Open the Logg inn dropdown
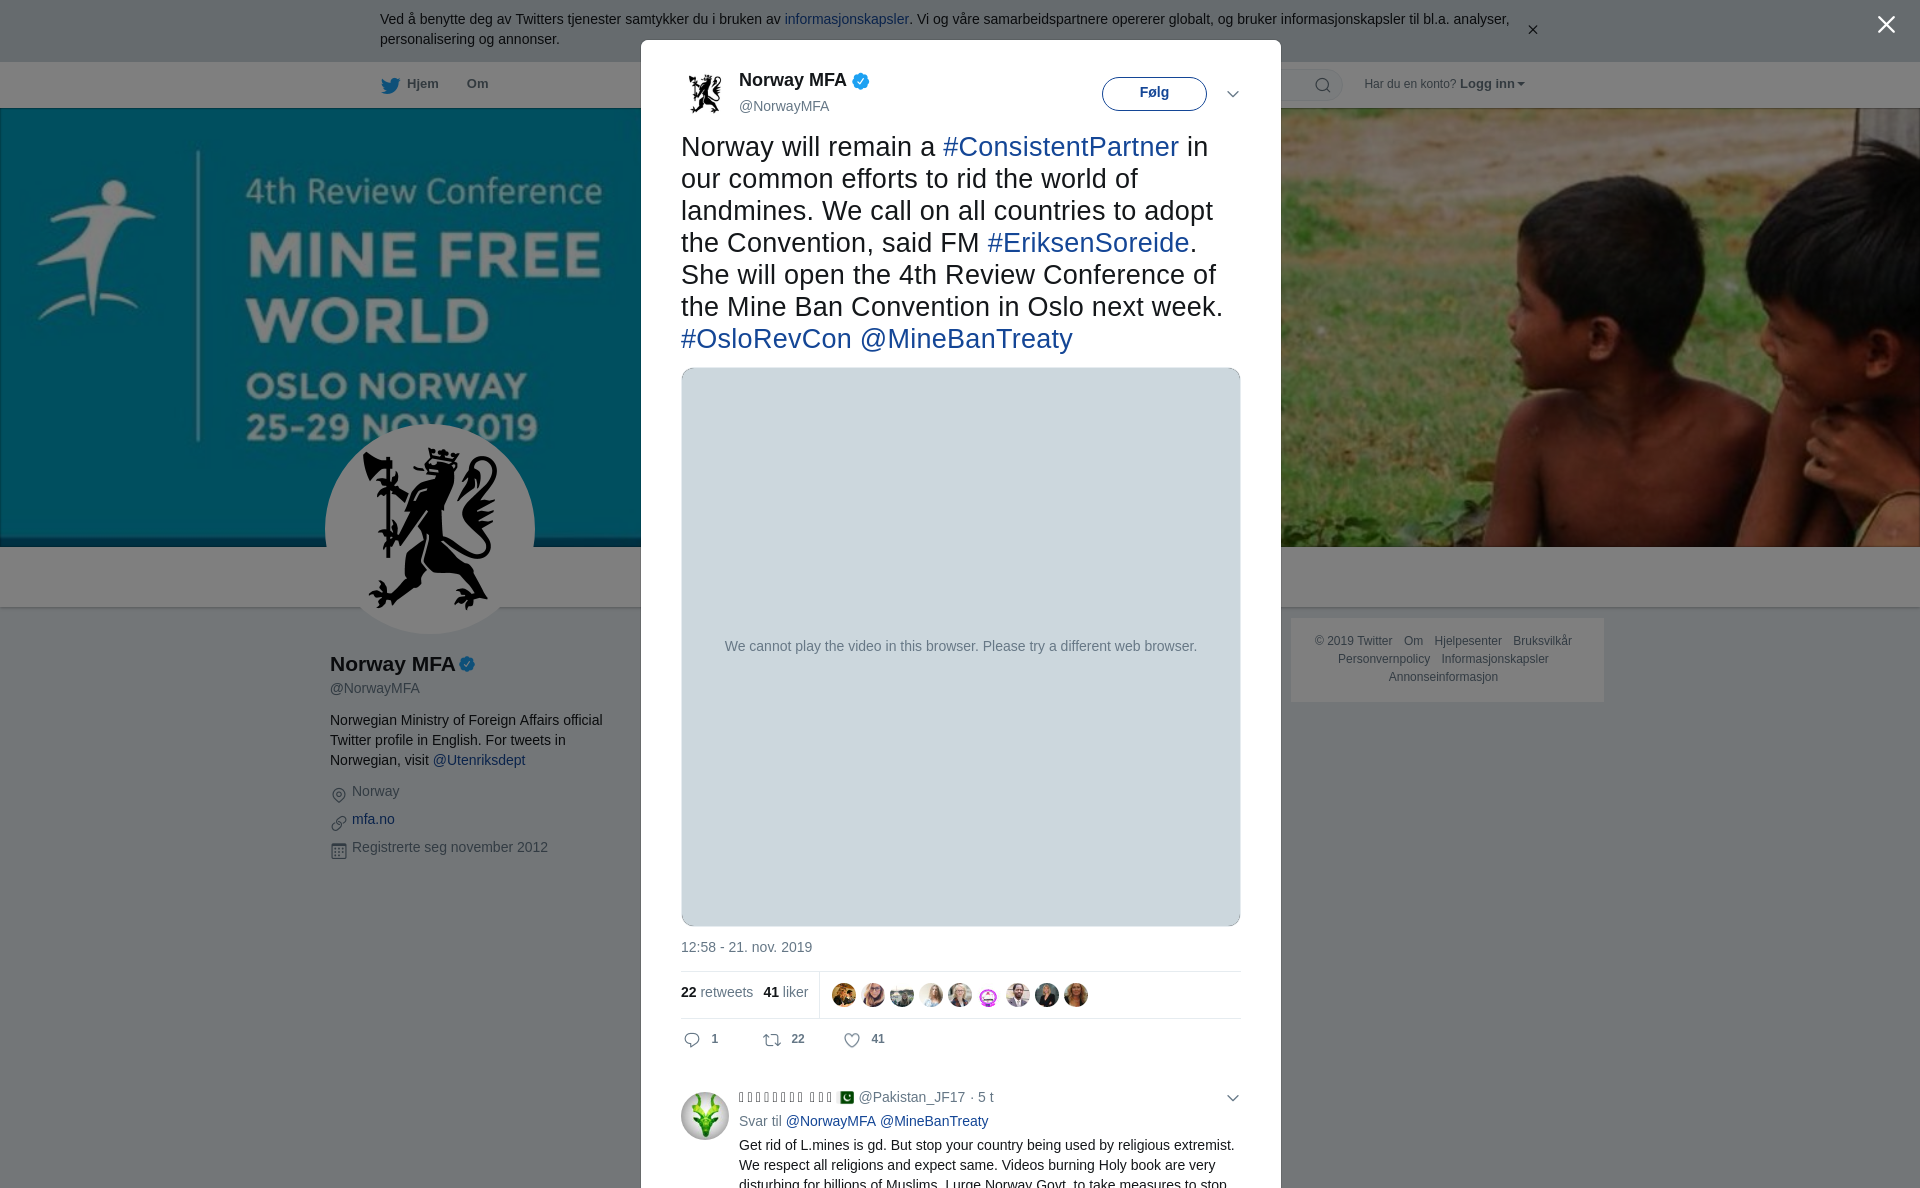The image size is (1920, 1188). click(1492, 84)
